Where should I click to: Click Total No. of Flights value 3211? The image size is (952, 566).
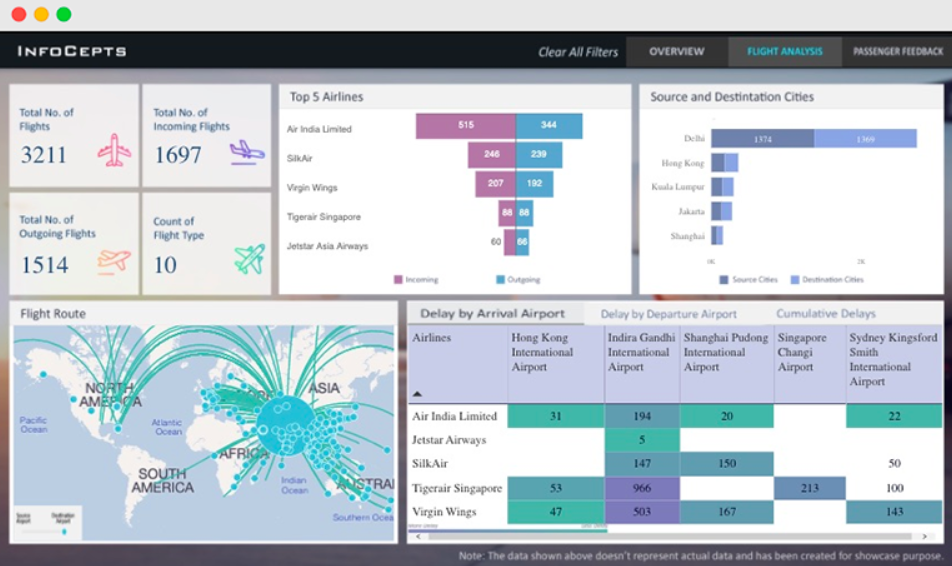point(44,155)
